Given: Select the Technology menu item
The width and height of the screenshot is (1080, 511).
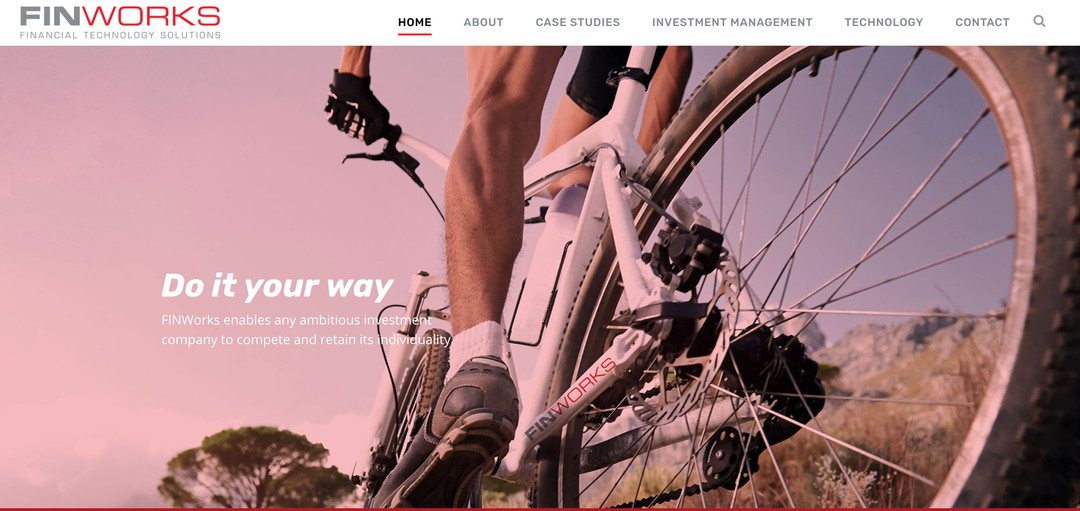Looking at the screenshot, I should 884,22.
